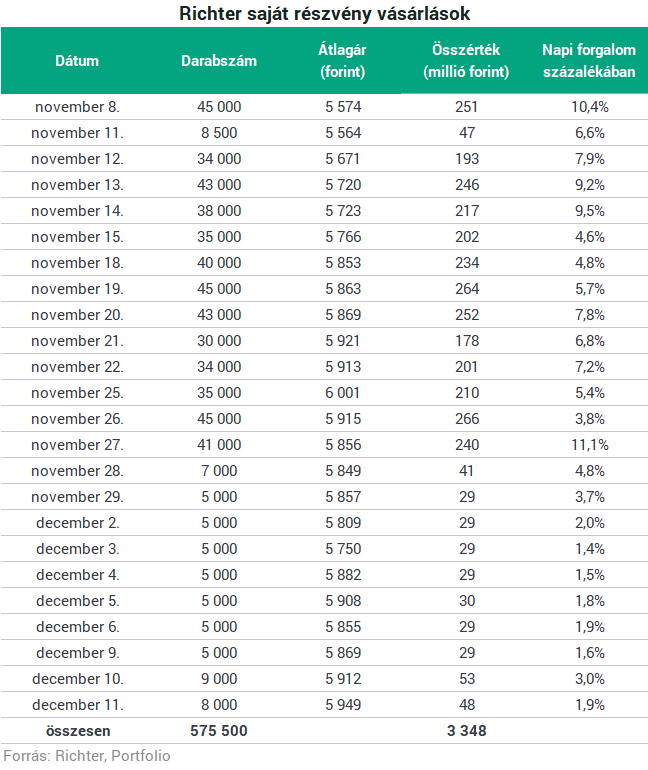Click average price 5 913
This screenshot has height=770, width=648.
pyautogui.click(x=343, y=367)
